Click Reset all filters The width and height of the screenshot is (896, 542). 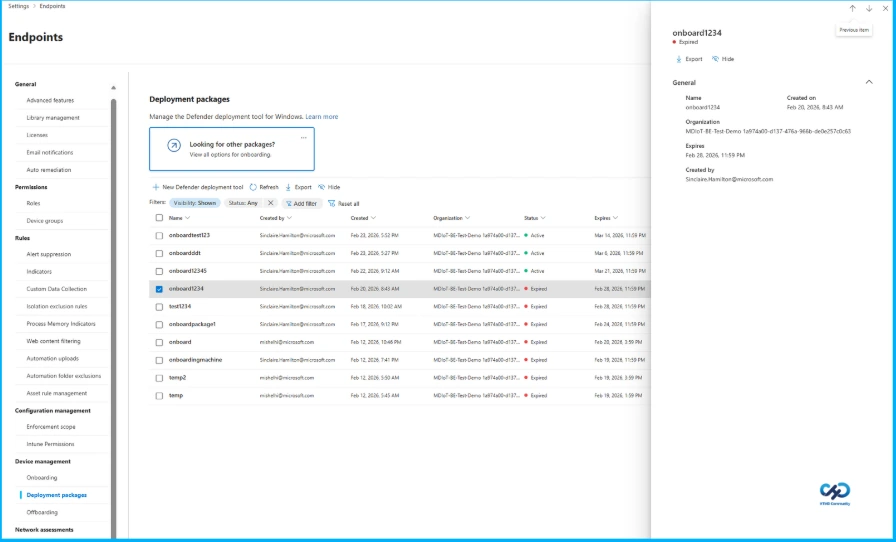pyautogui.click(x=343, y=204)
